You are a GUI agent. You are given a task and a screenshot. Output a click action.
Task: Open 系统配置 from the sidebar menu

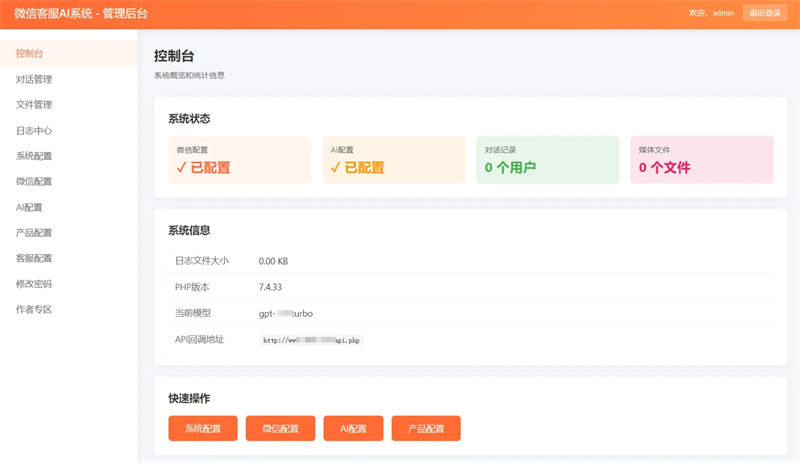click(34, 156)
